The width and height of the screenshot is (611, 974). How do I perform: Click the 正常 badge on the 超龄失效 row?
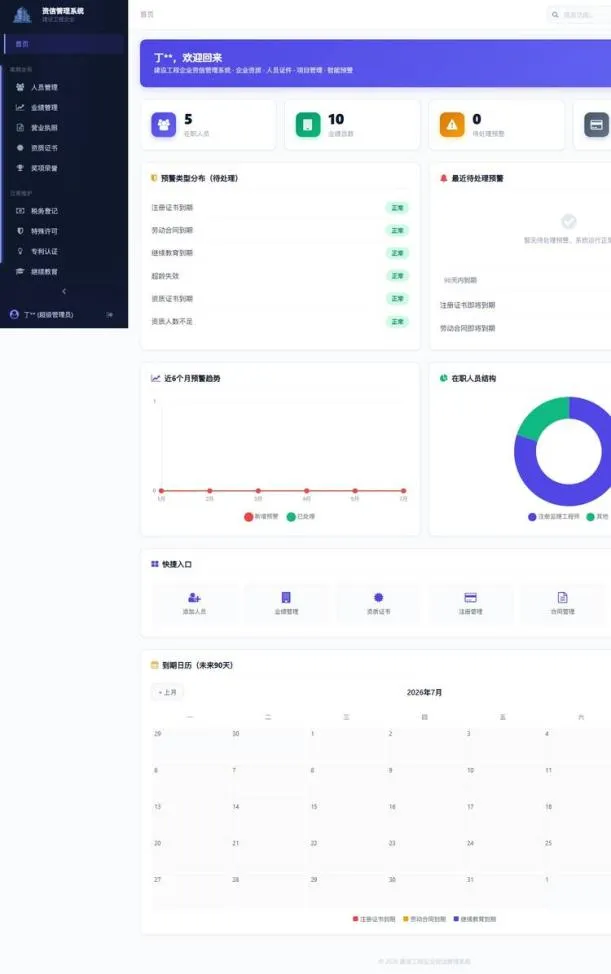pos(397,276)
